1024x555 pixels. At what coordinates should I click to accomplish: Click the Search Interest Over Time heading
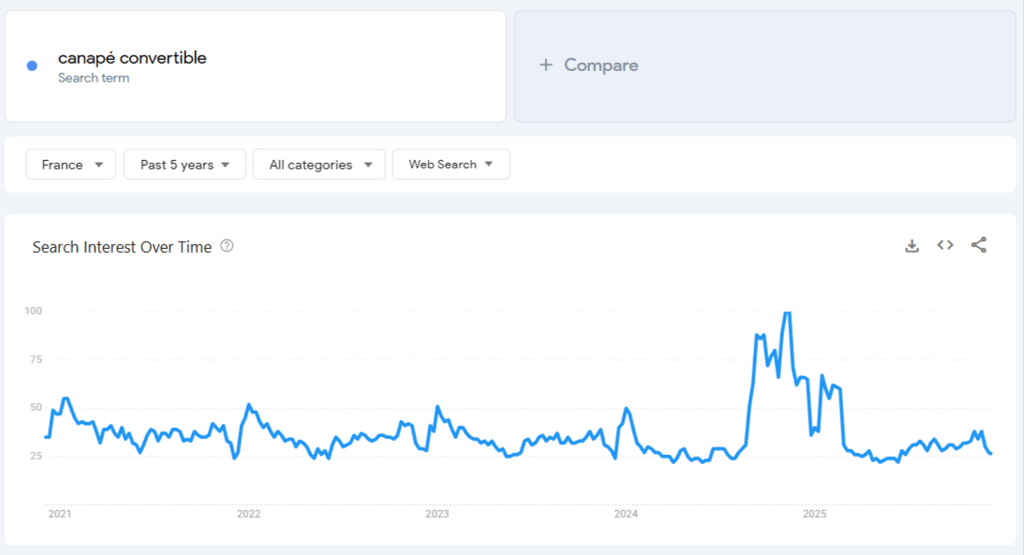[x=122, y=247]
